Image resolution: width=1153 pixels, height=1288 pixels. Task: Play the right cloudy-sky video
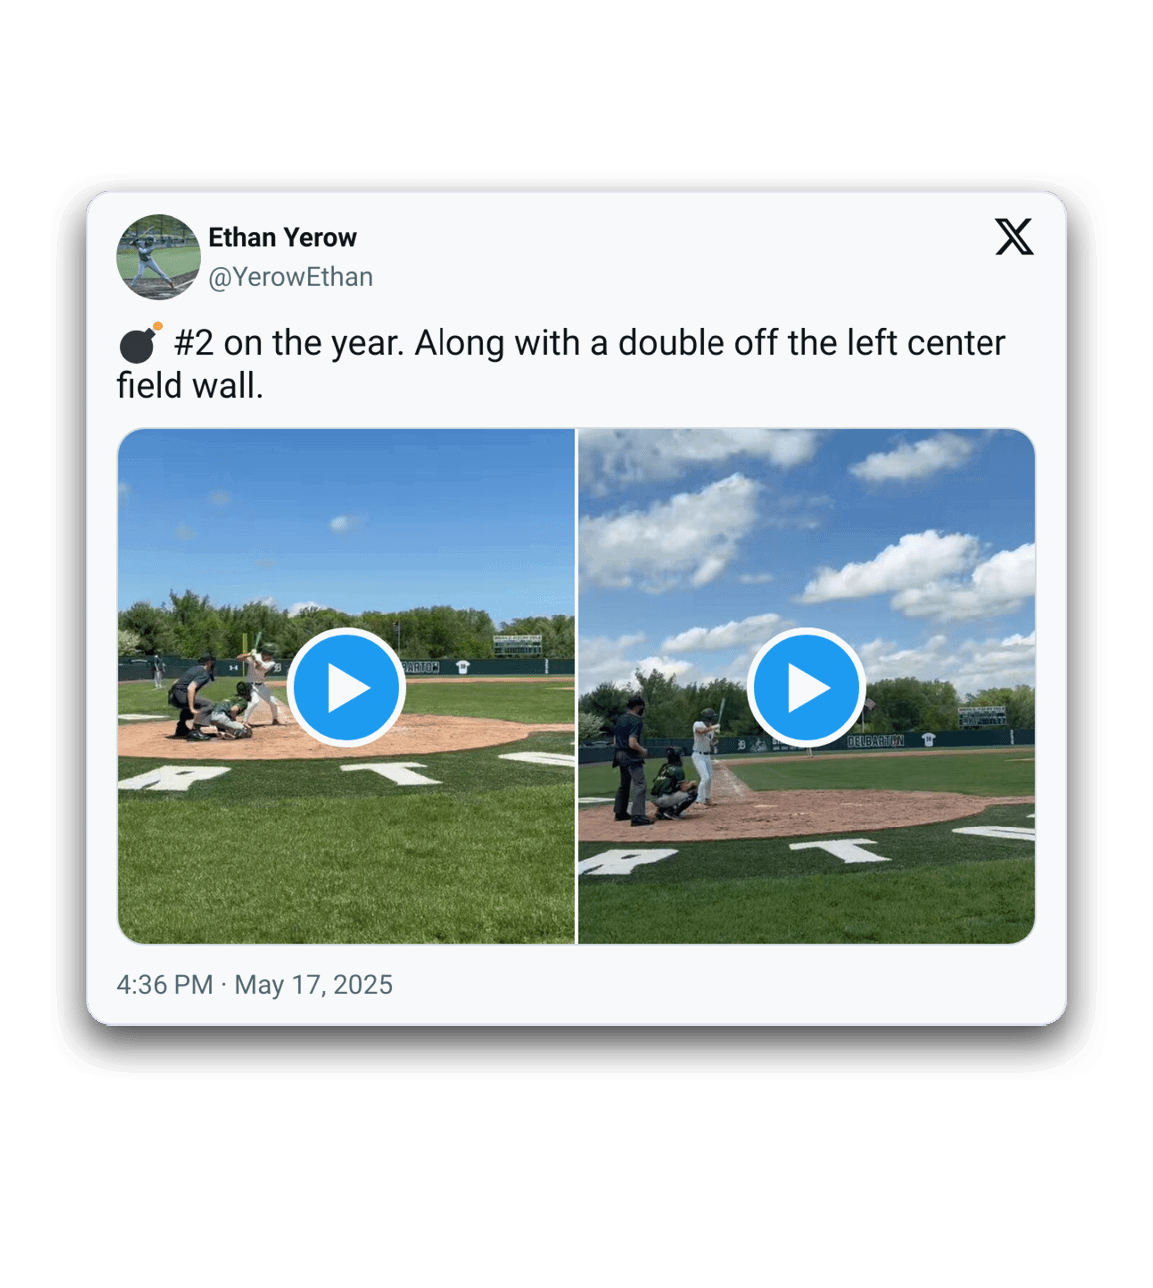coord(806,687)
